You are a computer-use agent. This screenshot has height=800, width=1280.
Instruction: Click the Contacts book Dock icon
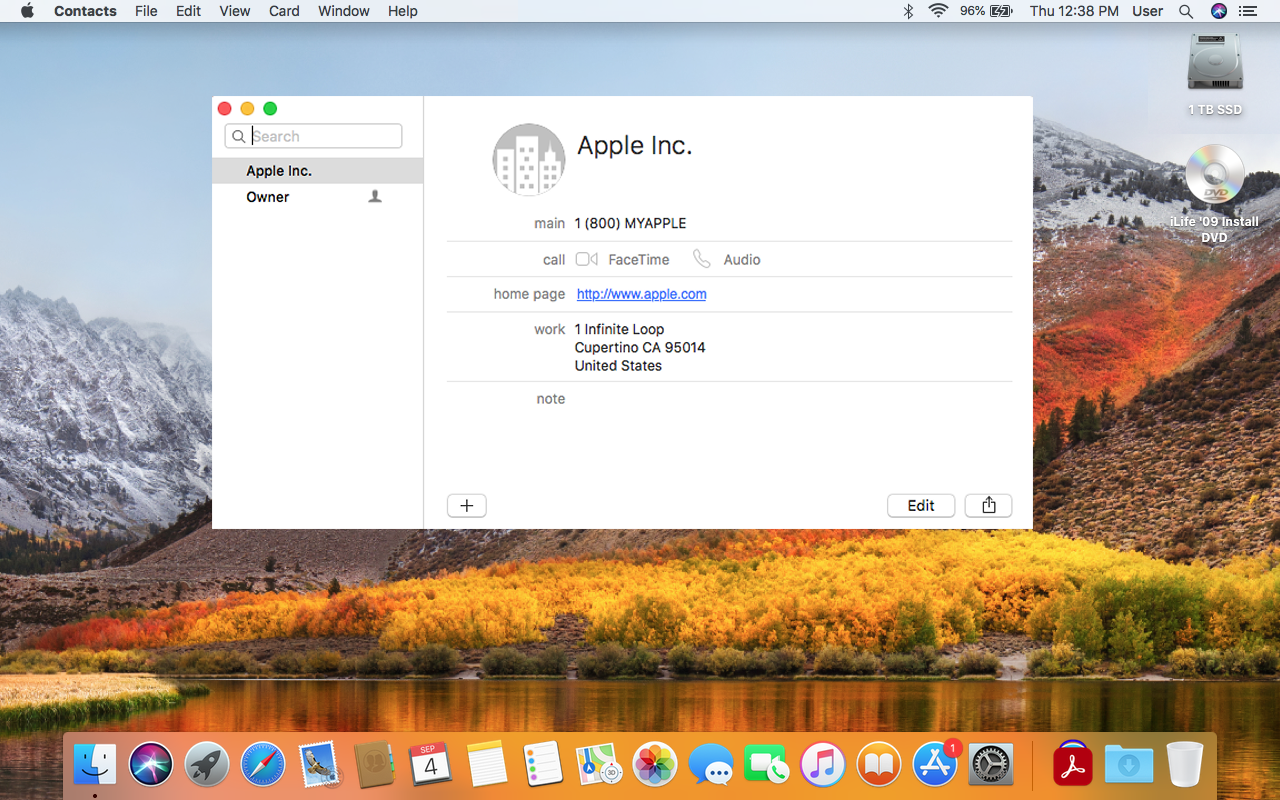coord(375,766)
